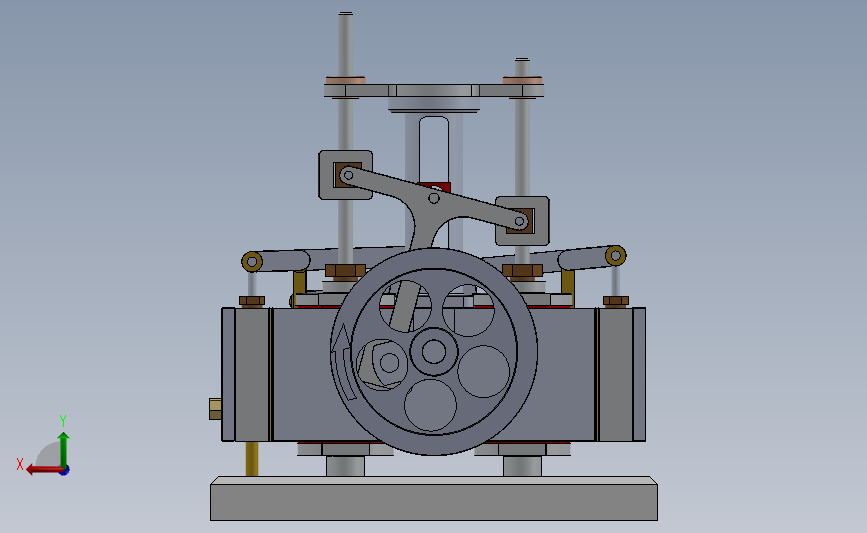Click the left brass eyelet of the lever arm
The width and height of the screenshot is (867, 533).
252,261
